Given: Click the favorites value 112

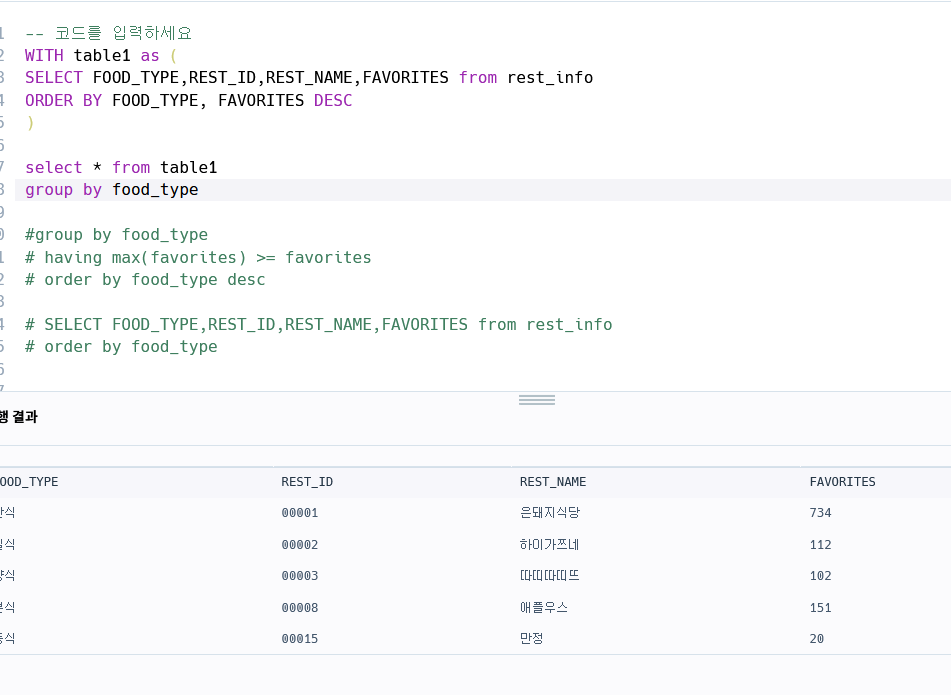Looking at the screenshot, I should tap(820, 545).
